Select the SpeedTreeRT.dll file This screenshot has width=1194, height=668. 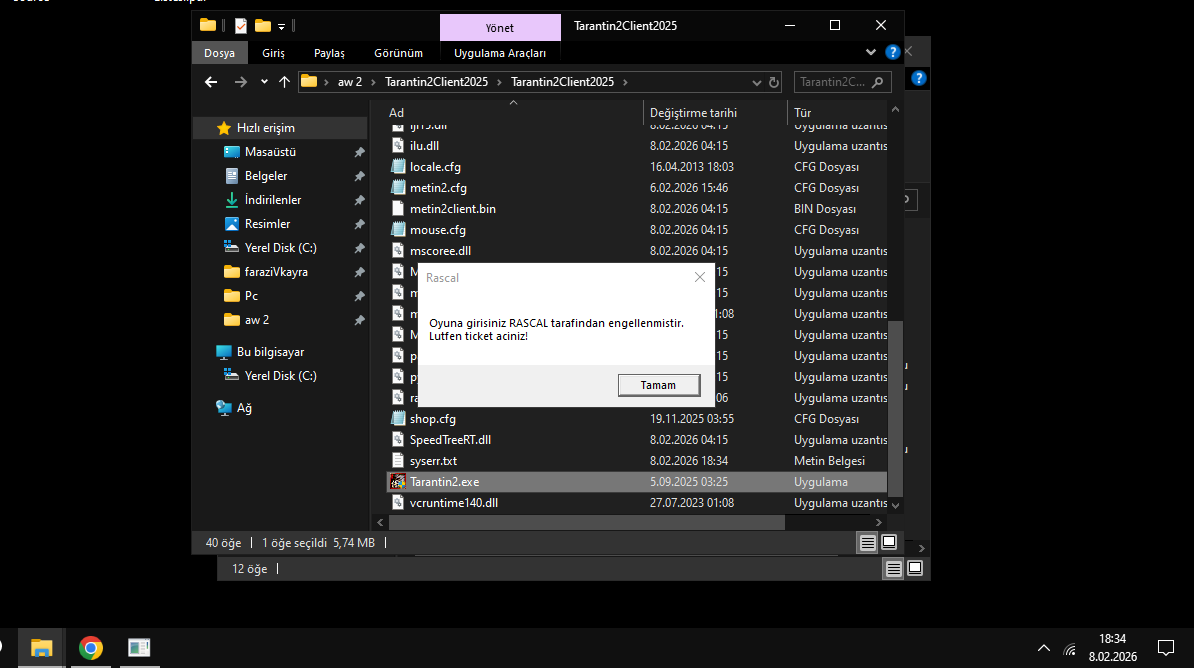(450, 440)
